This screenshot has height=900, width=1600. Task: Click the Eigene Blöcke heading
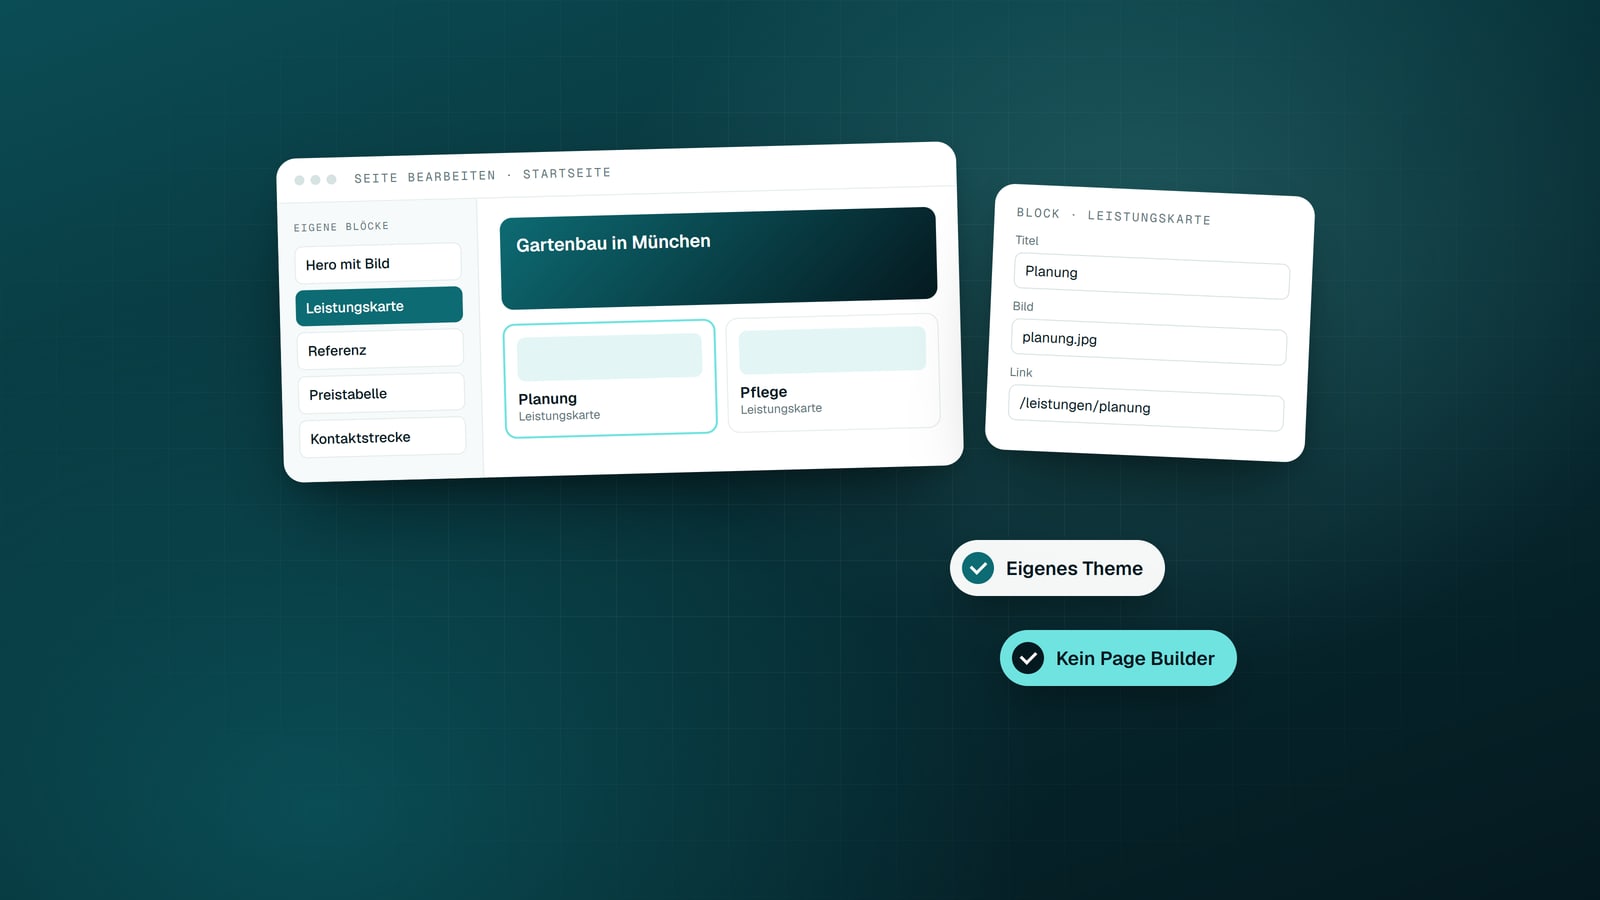pyautogui.click(x=341, y=227)
